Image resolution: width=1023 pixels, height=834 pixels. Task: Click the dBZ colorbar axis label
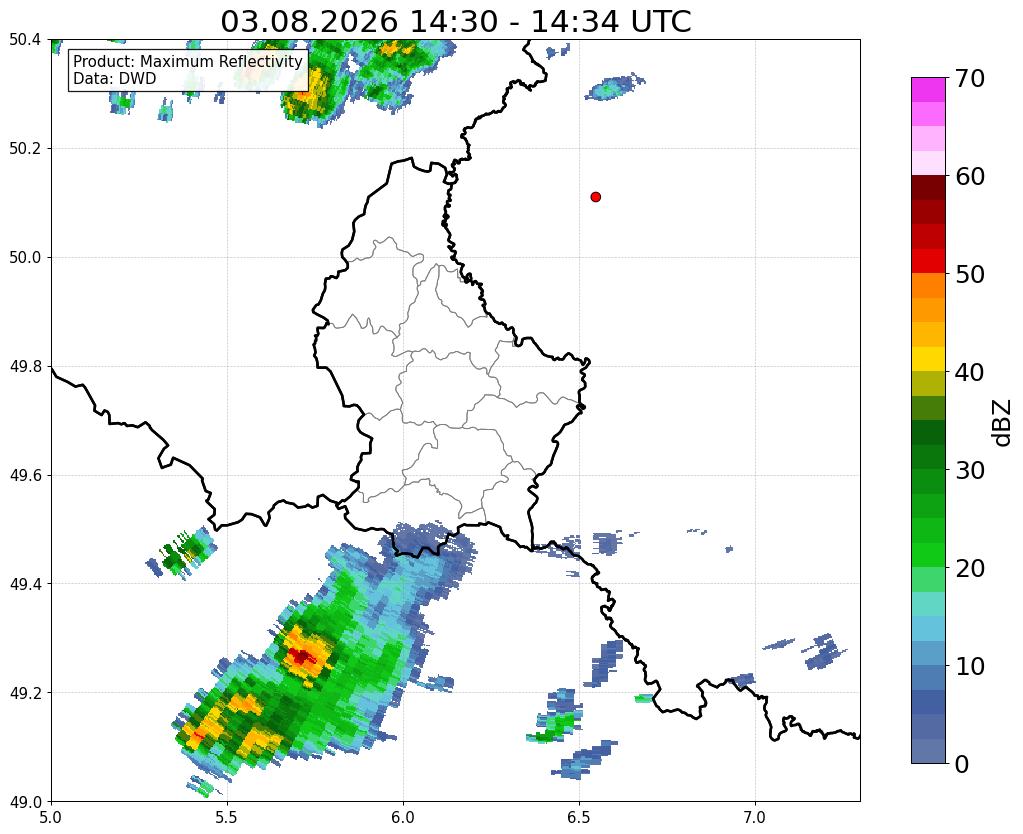coord(1003,422)
